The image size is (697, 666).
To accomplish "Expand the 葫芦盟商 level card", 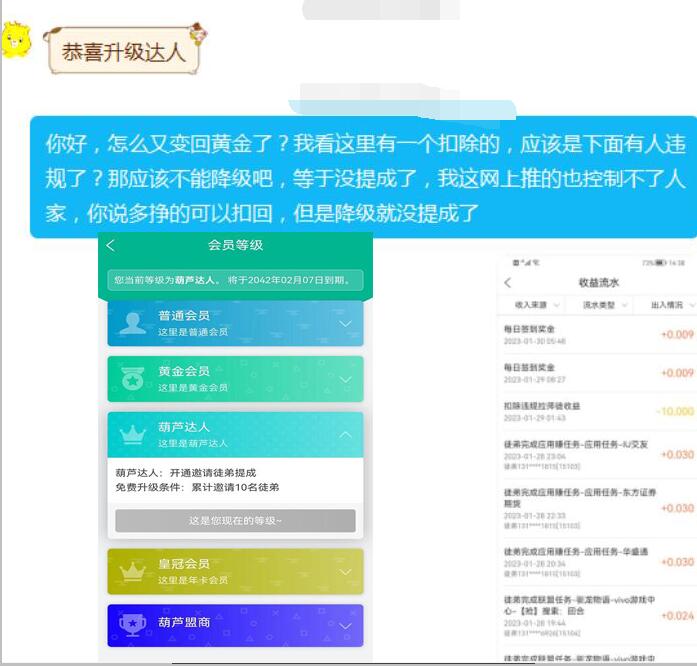I will click(x=345, y=626).
